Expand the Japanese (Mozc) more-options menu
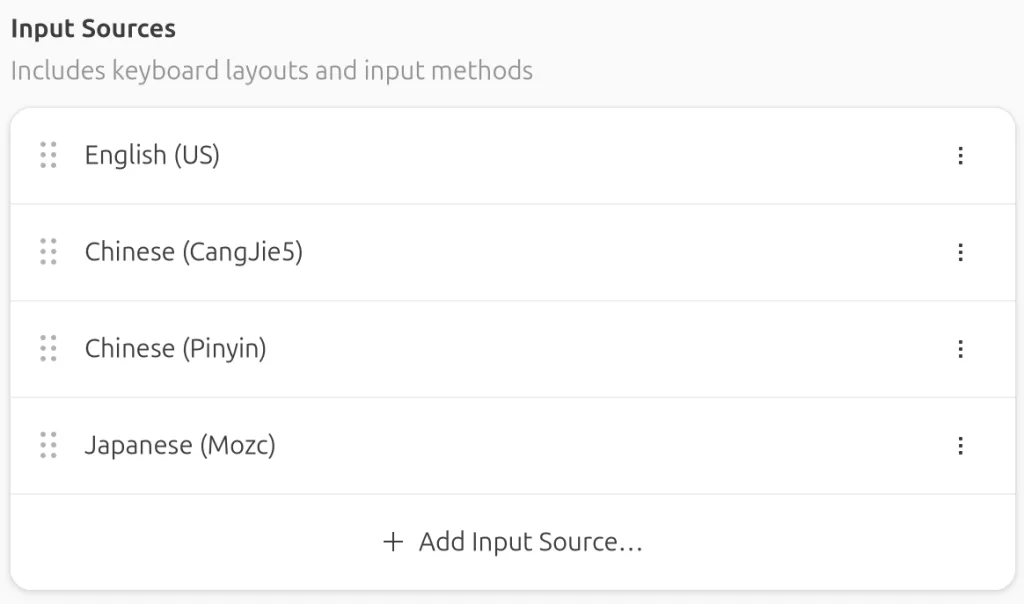Image resolution: width=1024 pixels, height=604 pixels. click(960, 445)
